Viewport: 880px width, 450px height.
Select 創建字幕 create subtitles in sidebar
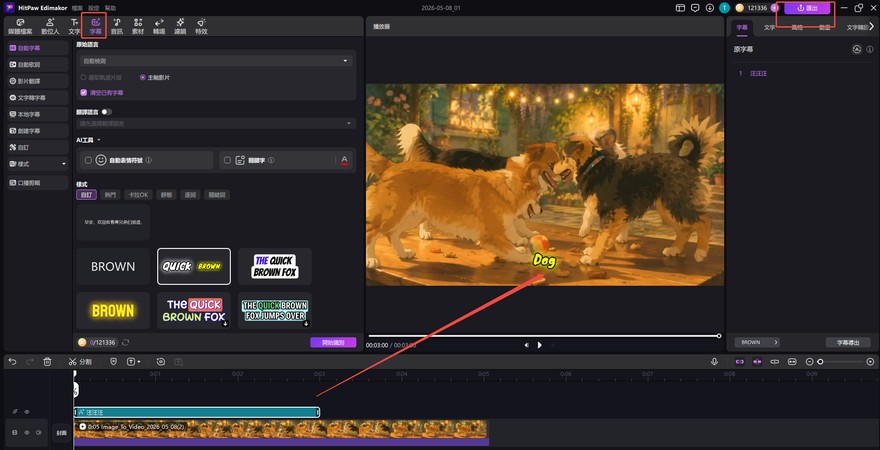click(38, 131)
